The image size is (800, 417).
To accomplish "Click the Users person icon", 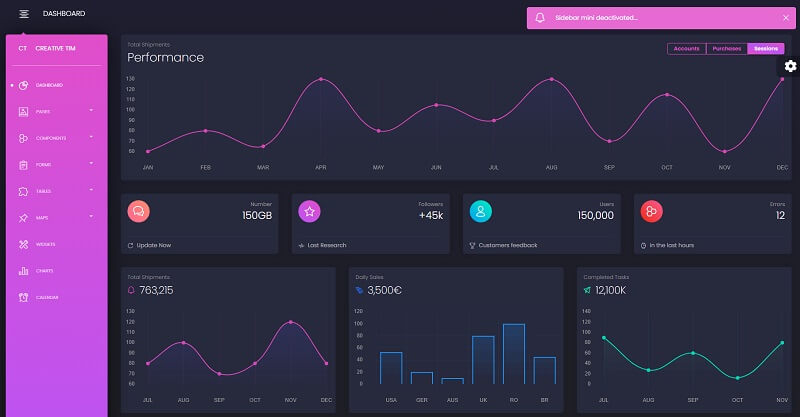I will pyautogui.click(x=481, y=211).
